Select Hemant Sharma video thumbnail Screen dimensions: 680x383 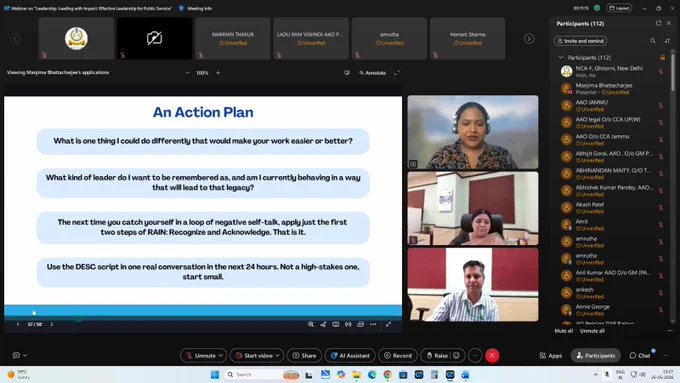pyautogui.click(x=468, y=39)
